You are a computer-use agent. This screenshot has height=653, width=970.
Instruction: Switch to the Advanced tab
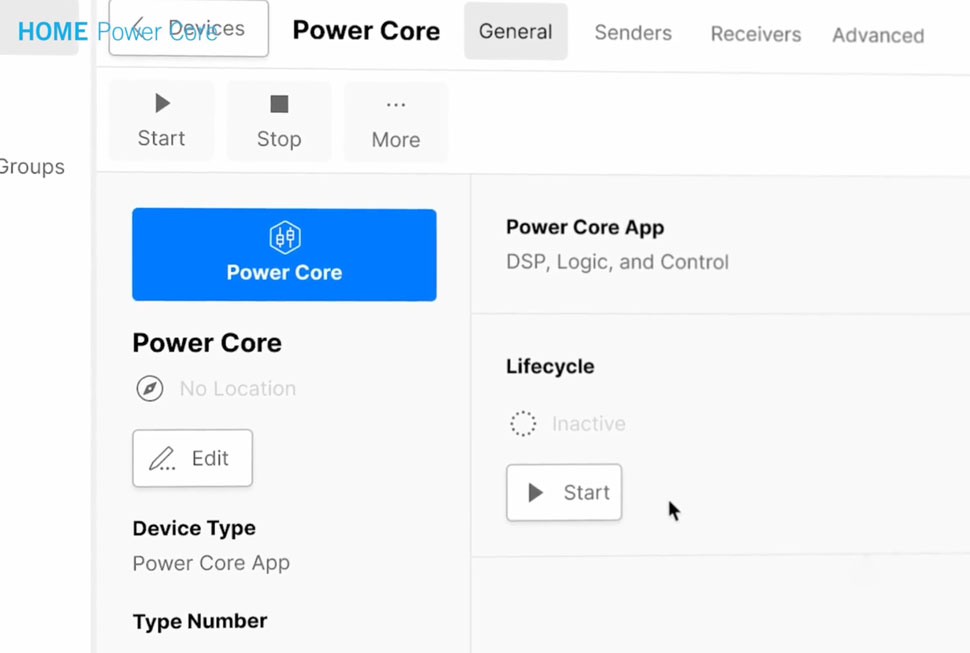(x=878, y=35)
